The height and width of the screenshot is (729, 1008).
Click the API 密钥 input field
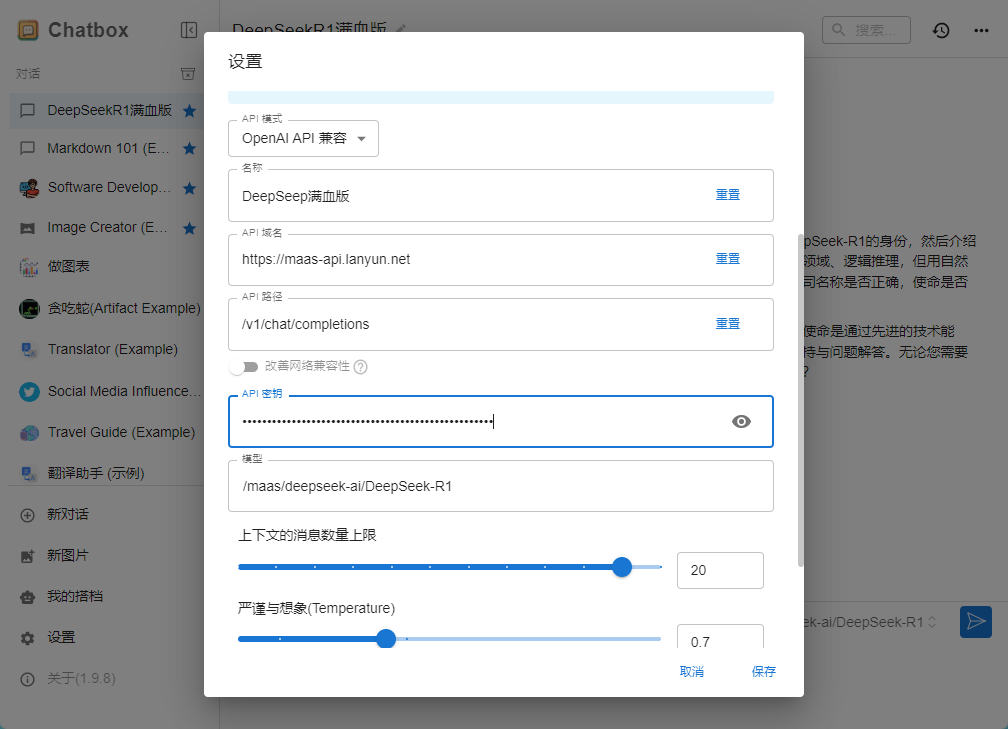click(x=501, y=422)
